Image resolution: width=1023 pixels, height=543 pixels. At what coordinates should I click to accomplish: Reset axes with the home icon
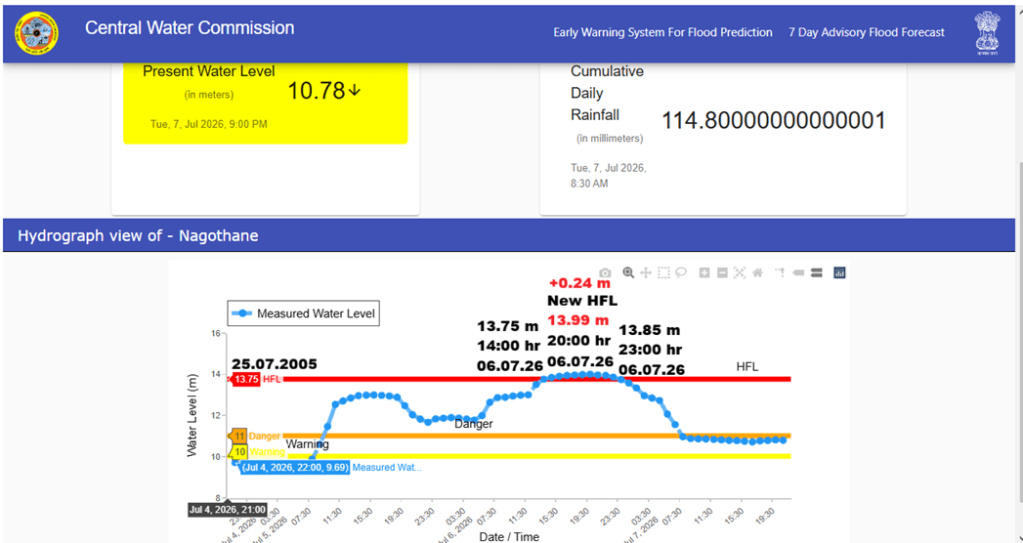point(757,273)
